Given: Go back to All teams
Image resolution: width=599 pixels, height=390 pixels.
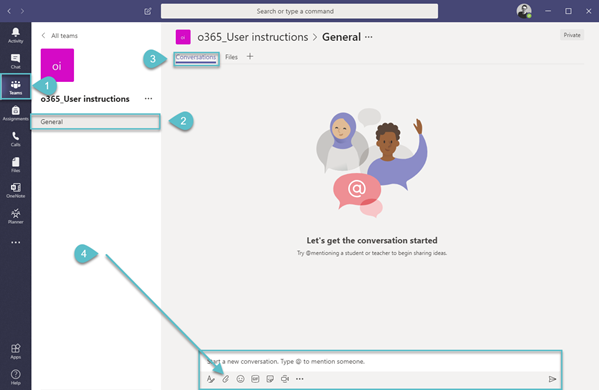Looking at the screenshot, I should 60,36.
